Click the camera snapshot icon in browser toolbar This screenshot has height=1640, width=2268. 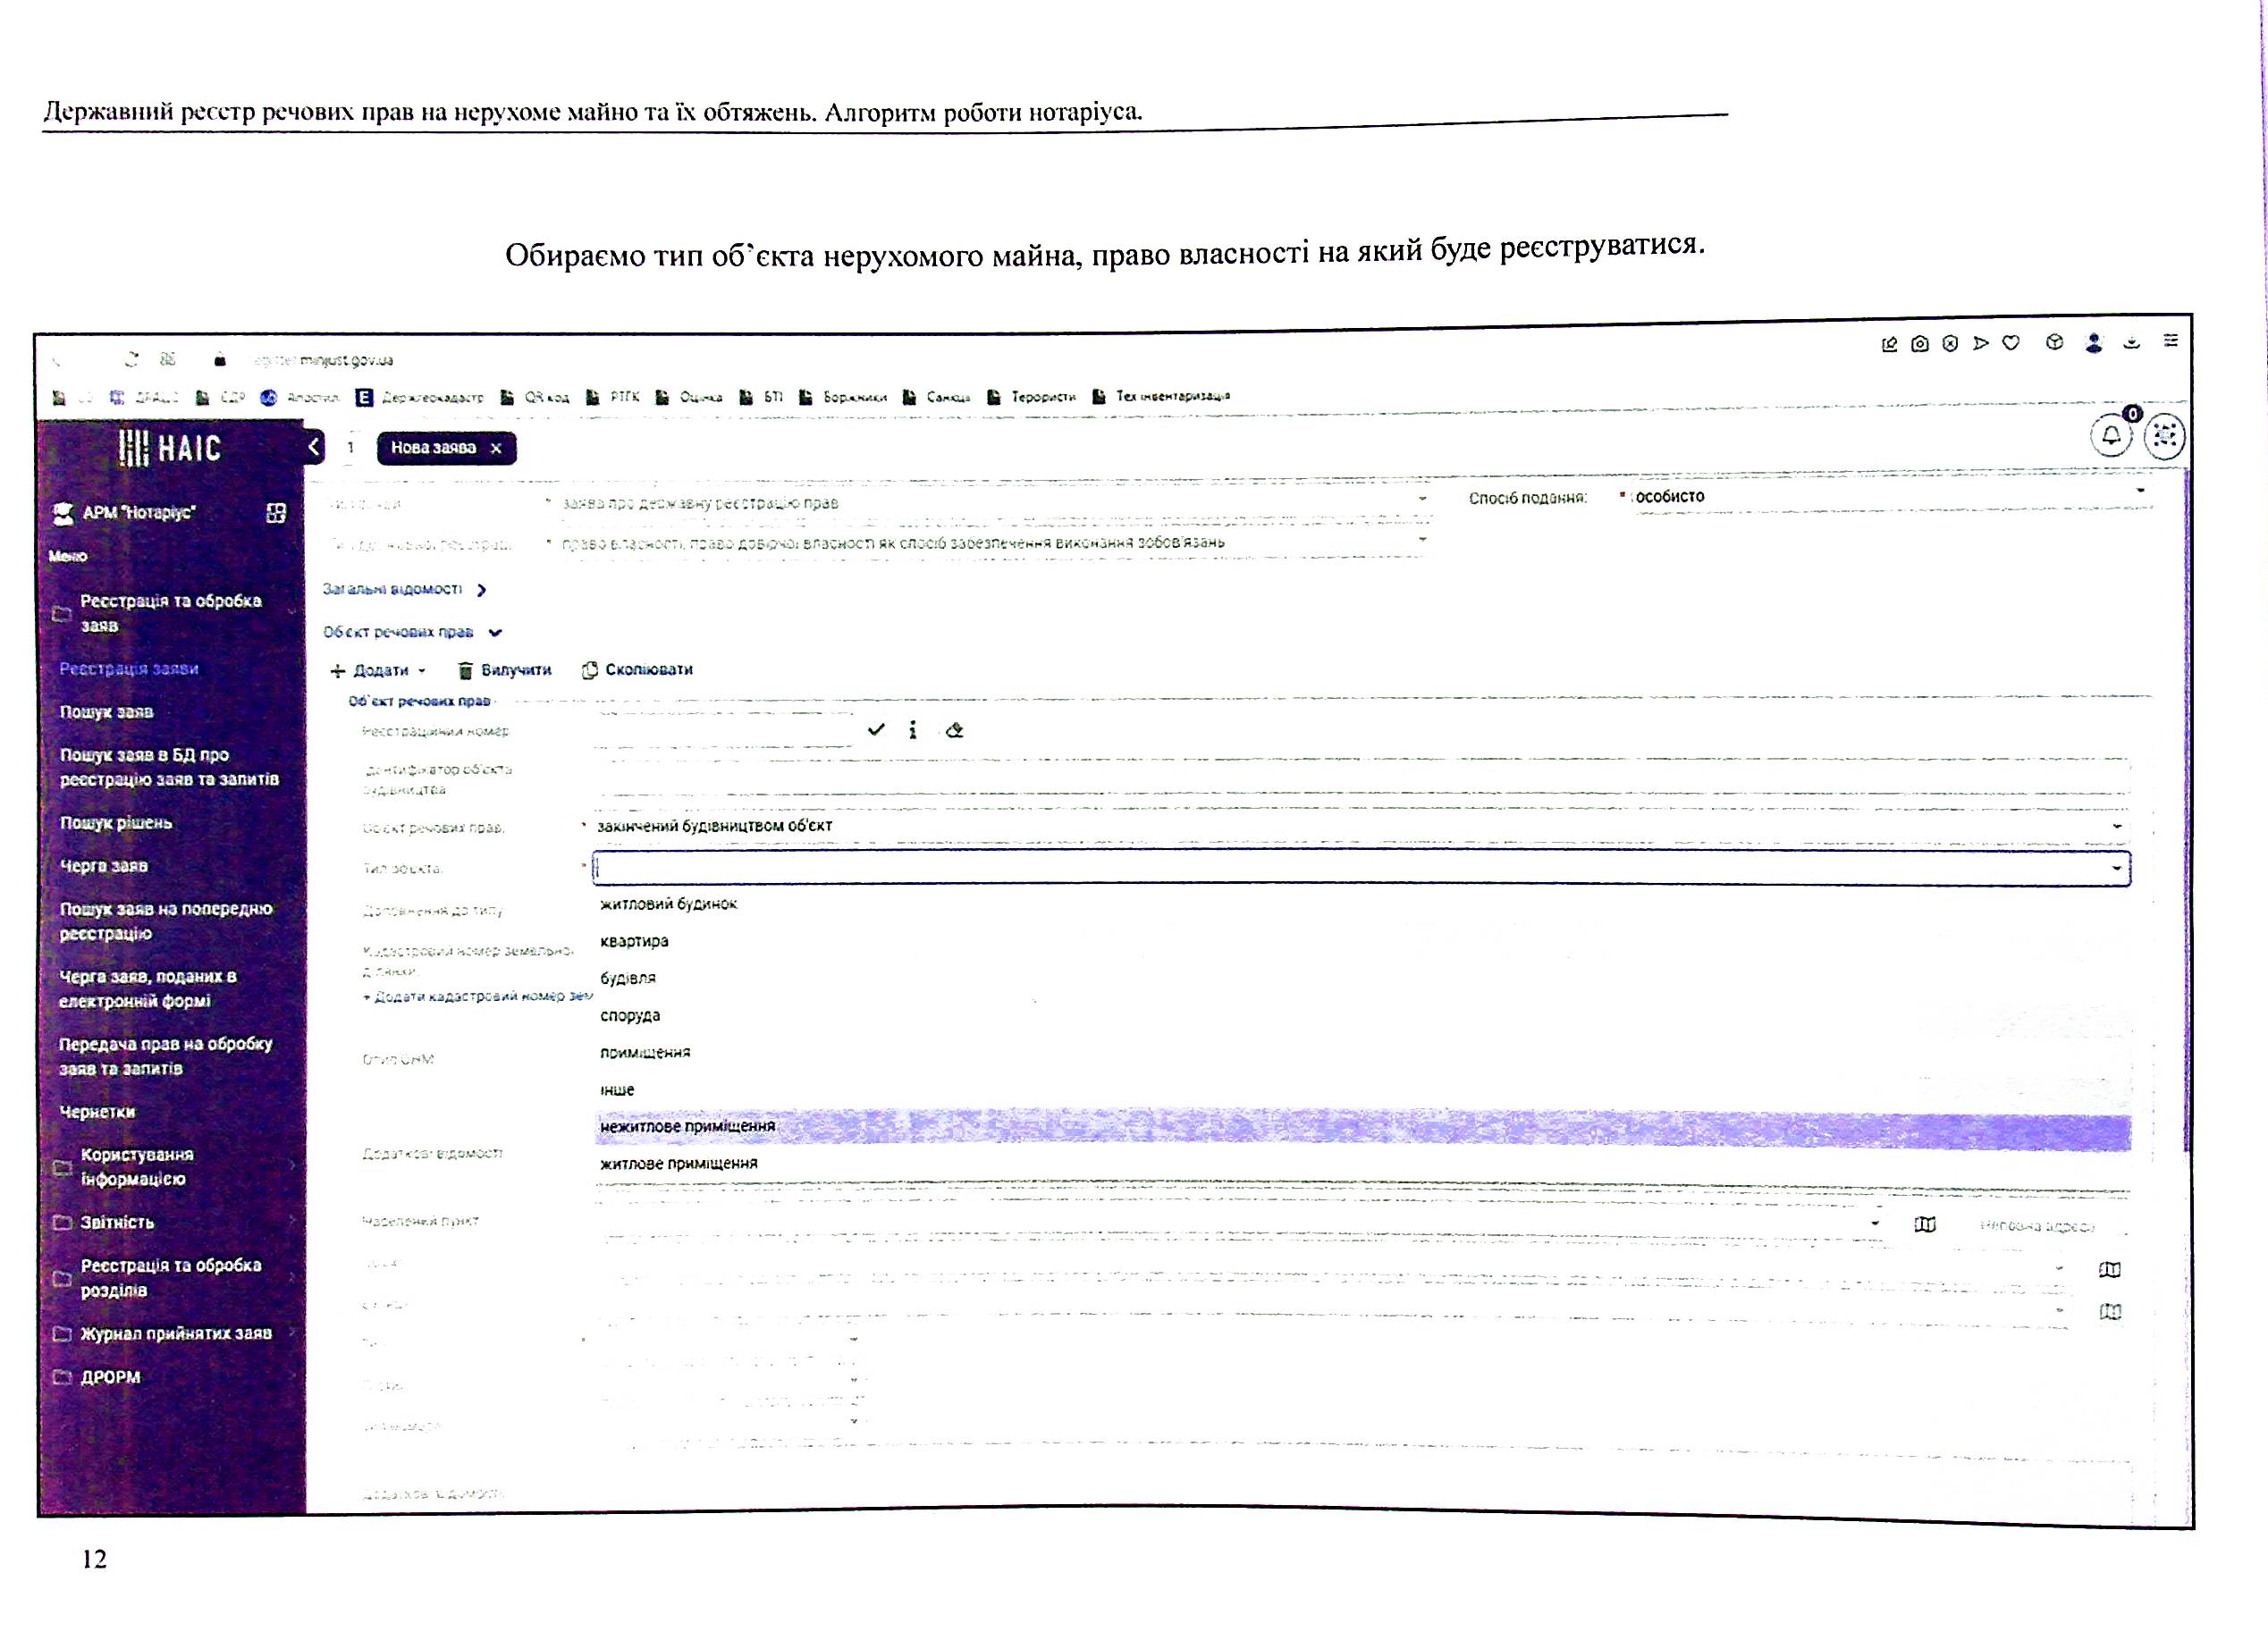[x=1920, y=344]
